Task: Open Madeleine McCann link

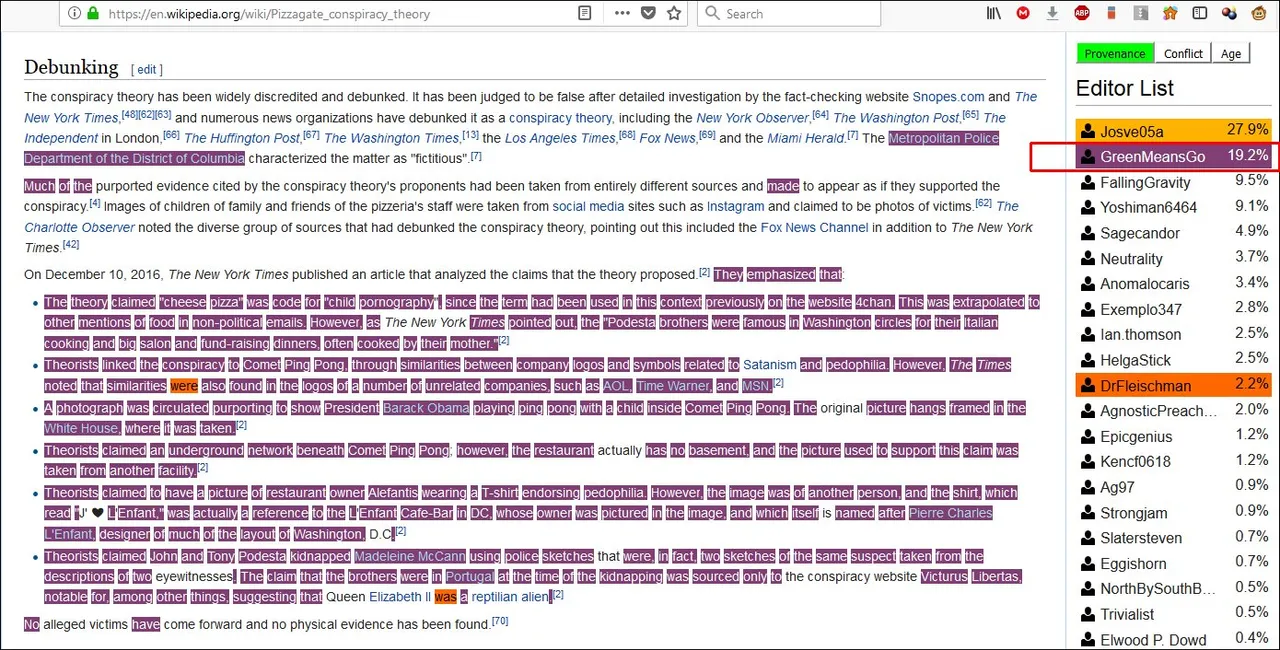Action: point(410,556)
